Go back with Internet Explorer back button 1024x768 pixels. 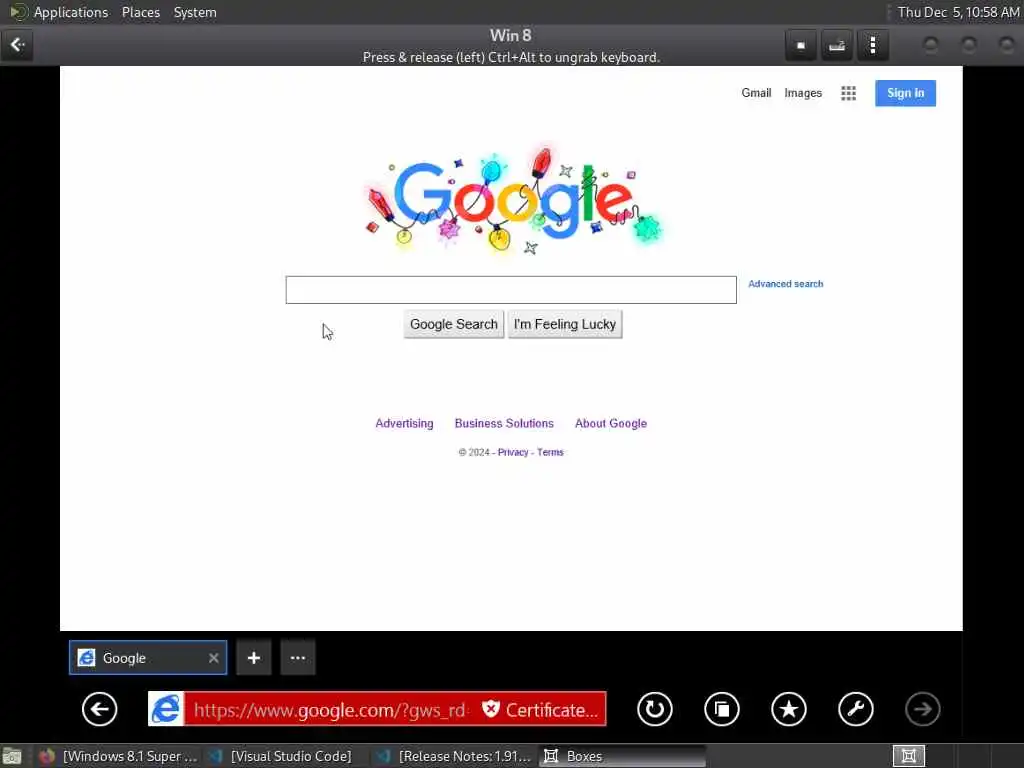[100, 709]
